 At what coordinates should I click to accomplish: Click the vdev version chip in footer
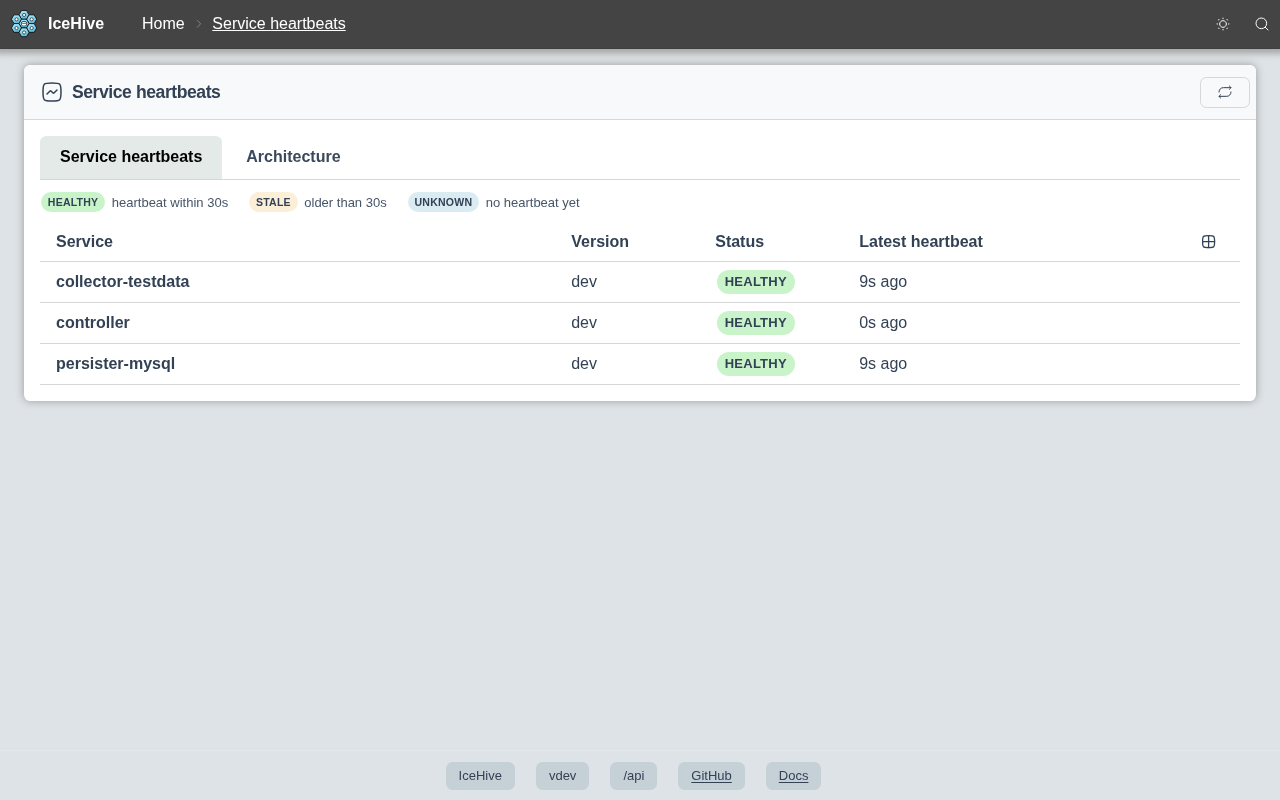coord(562,776)
